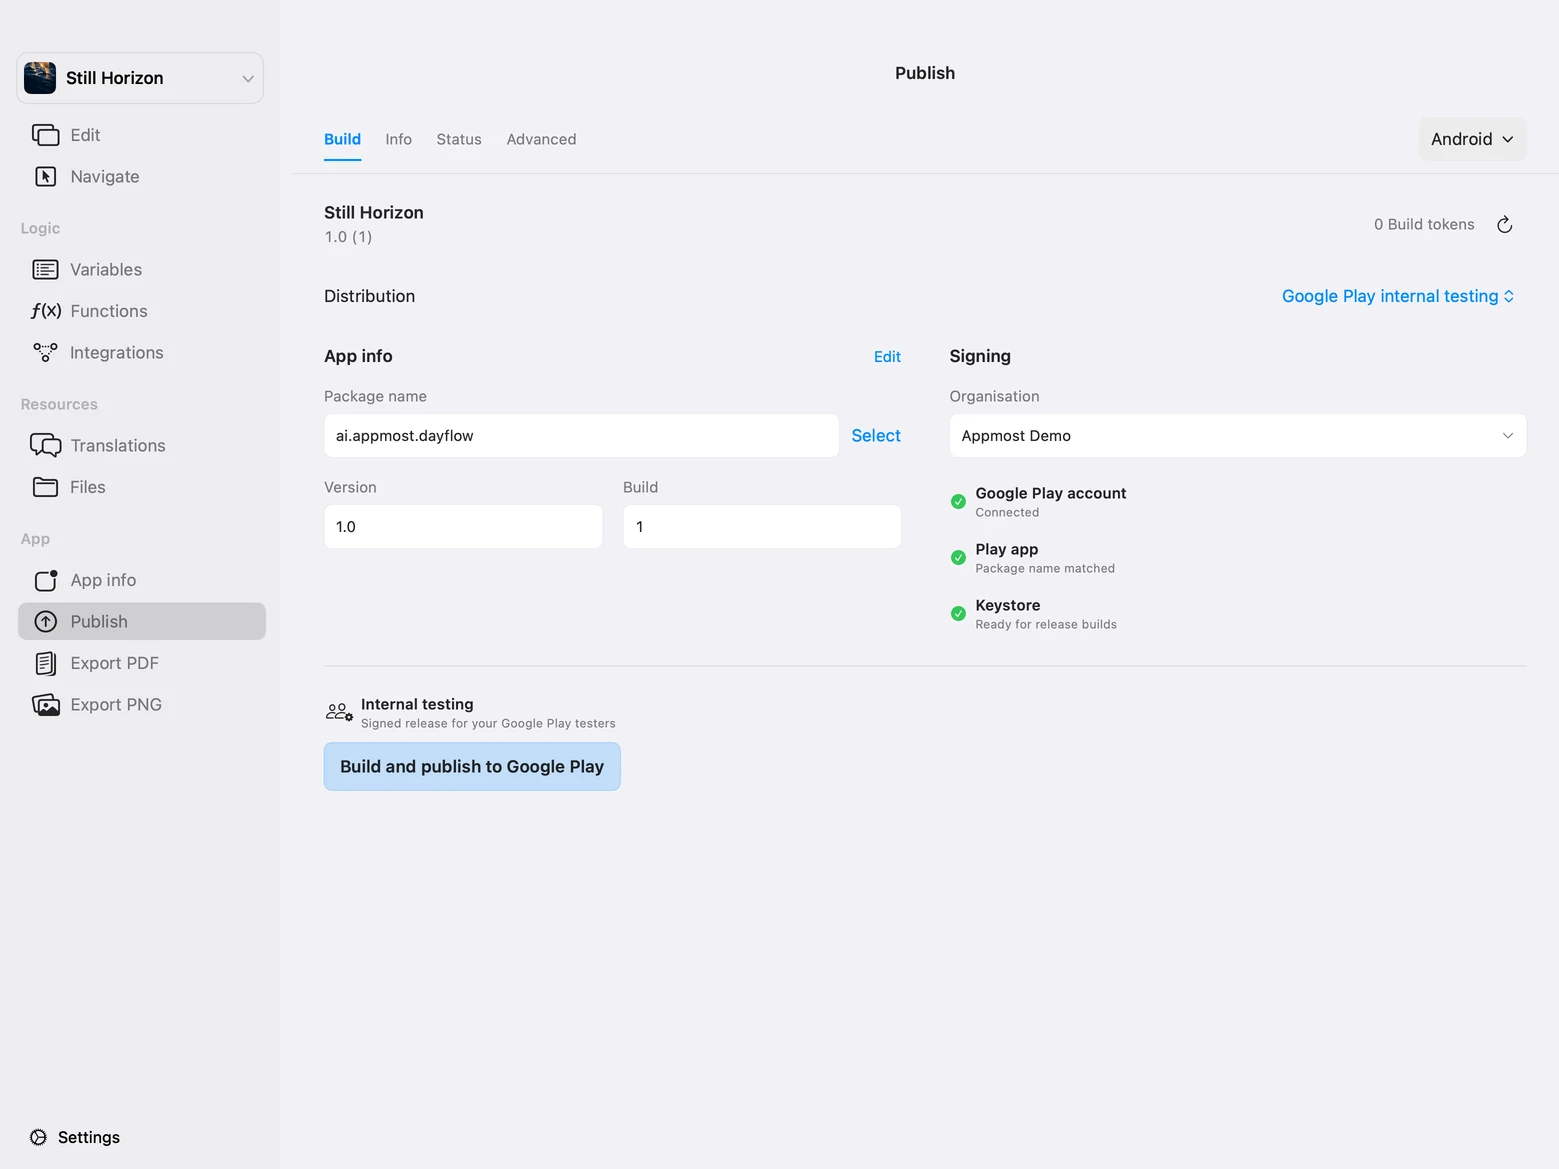Click the Functions f(x) icon
The height and width of the screenshot is (1169, 1559).
pyautogui.click(x=46, y=311)
